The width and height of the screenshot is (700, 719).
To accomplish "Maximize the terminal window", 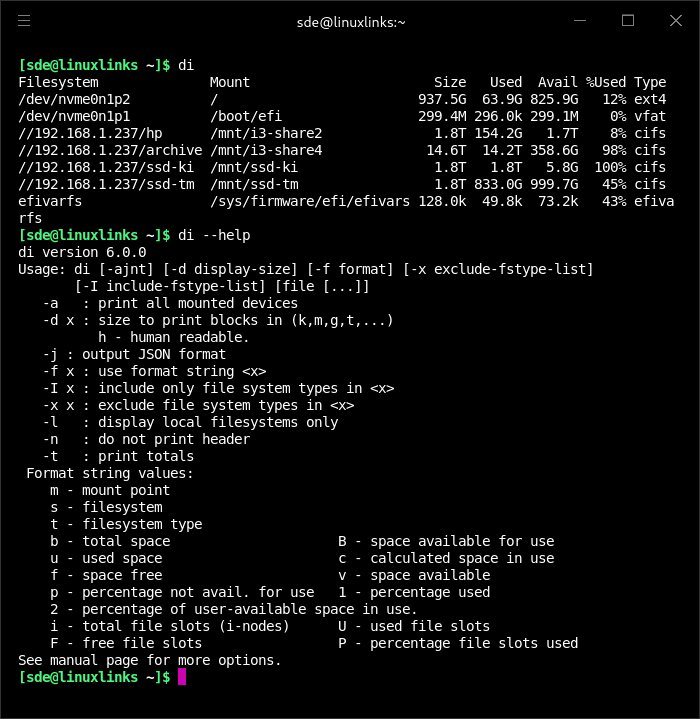I will [x=628, y=20].
